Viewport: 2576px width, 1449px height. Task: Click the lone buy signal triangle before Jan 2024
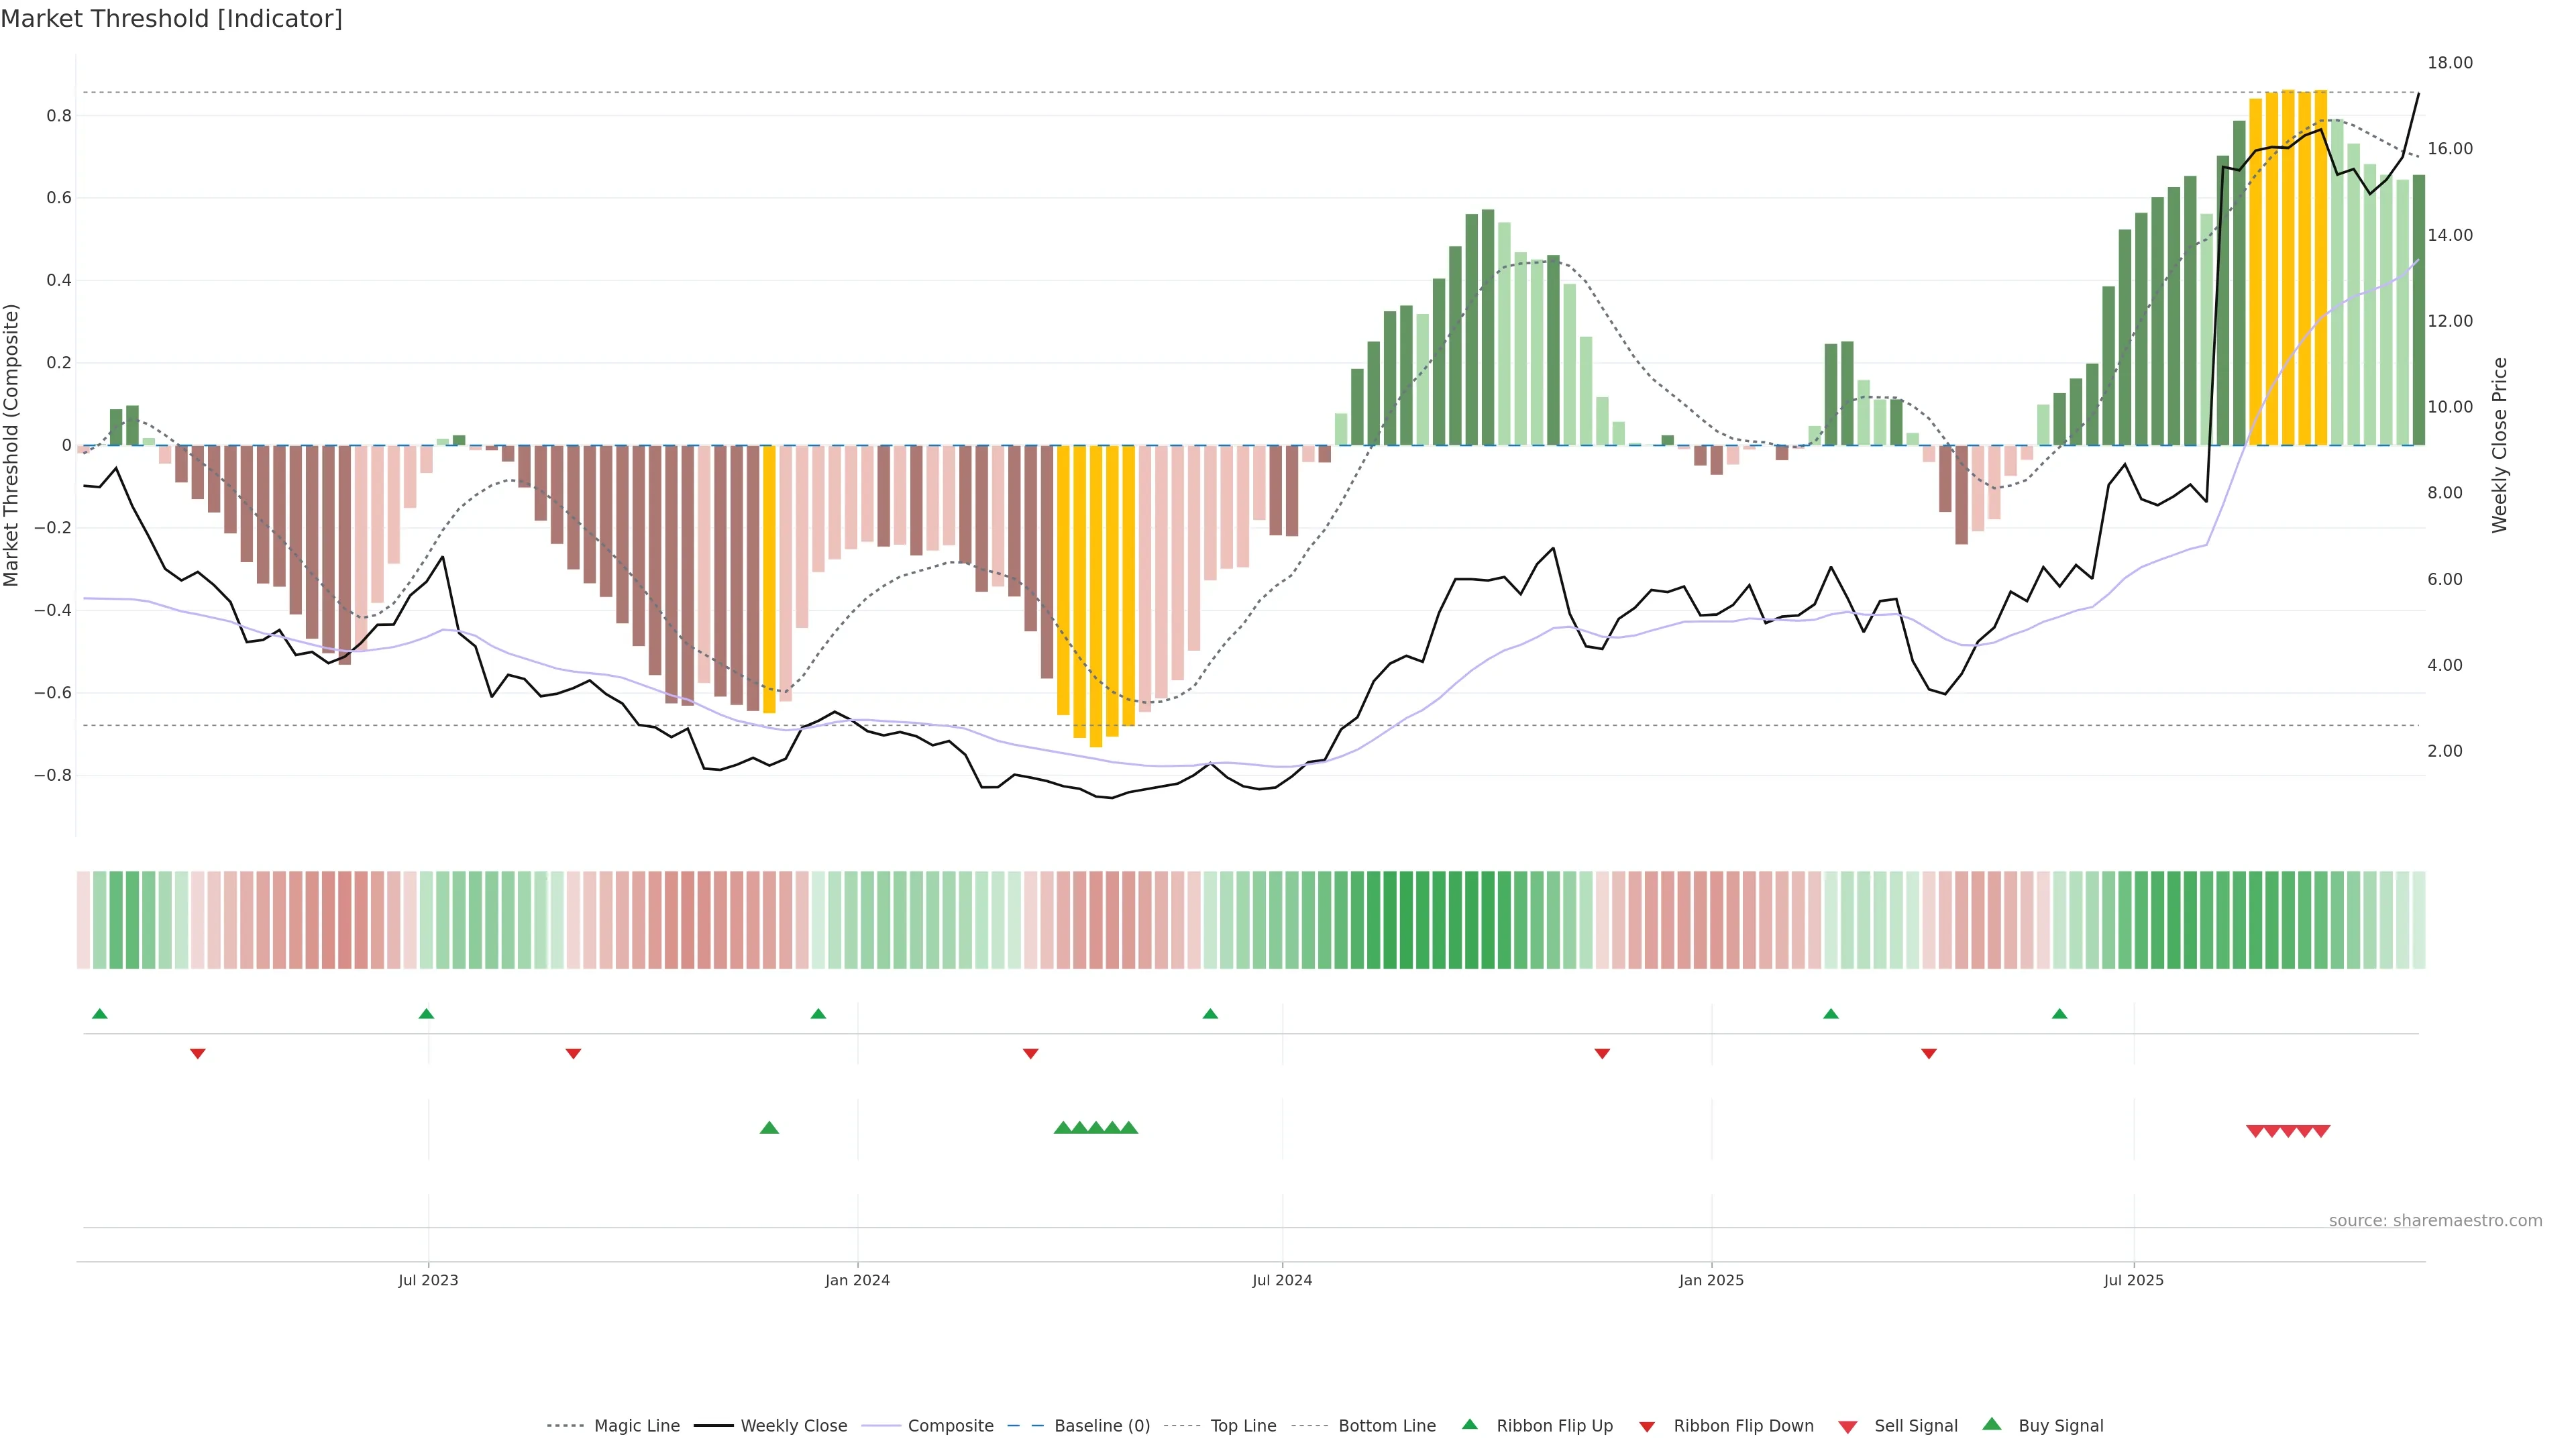769,1128
